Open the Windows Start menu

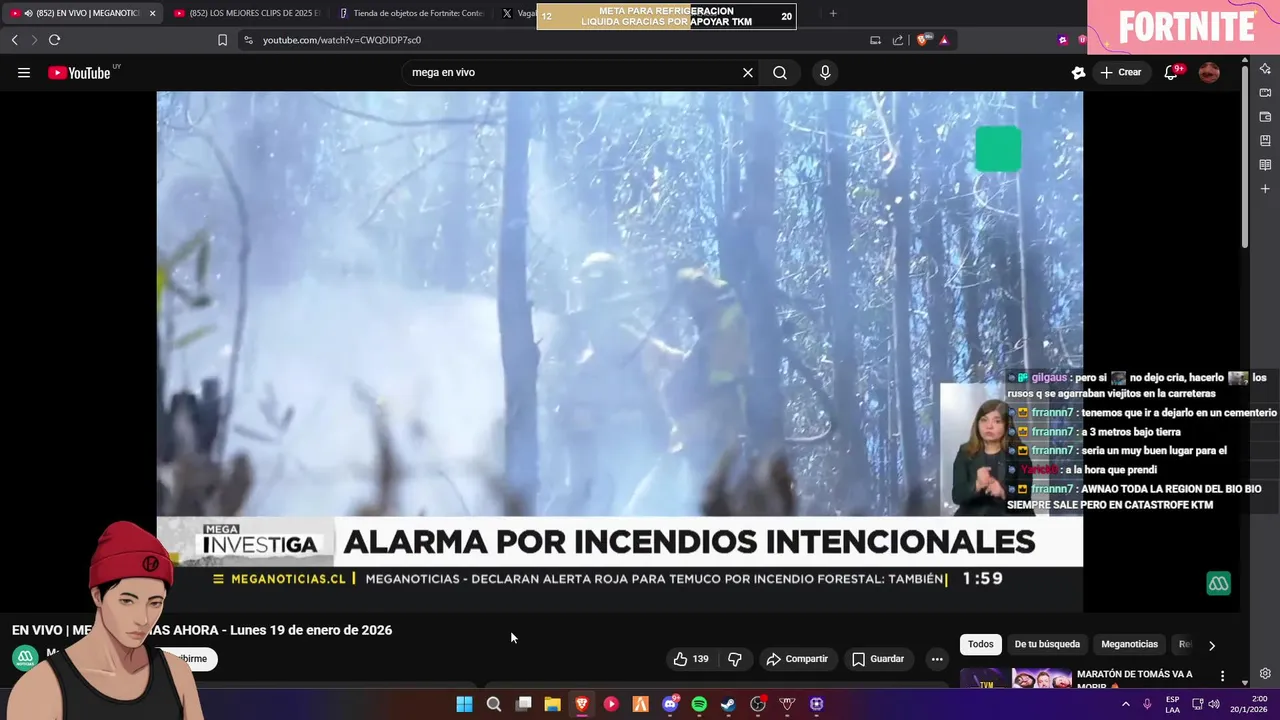pyautogui.click(x=464, y=704)
